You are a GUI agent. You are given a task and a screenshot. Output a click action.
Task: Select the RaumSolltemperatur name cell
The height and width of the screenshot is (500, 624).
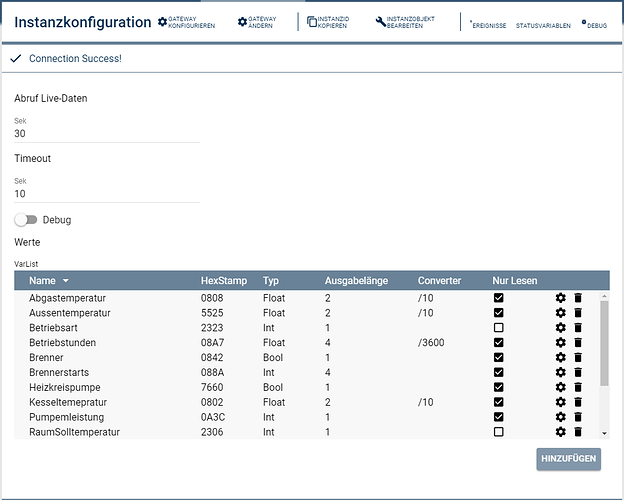74,432
